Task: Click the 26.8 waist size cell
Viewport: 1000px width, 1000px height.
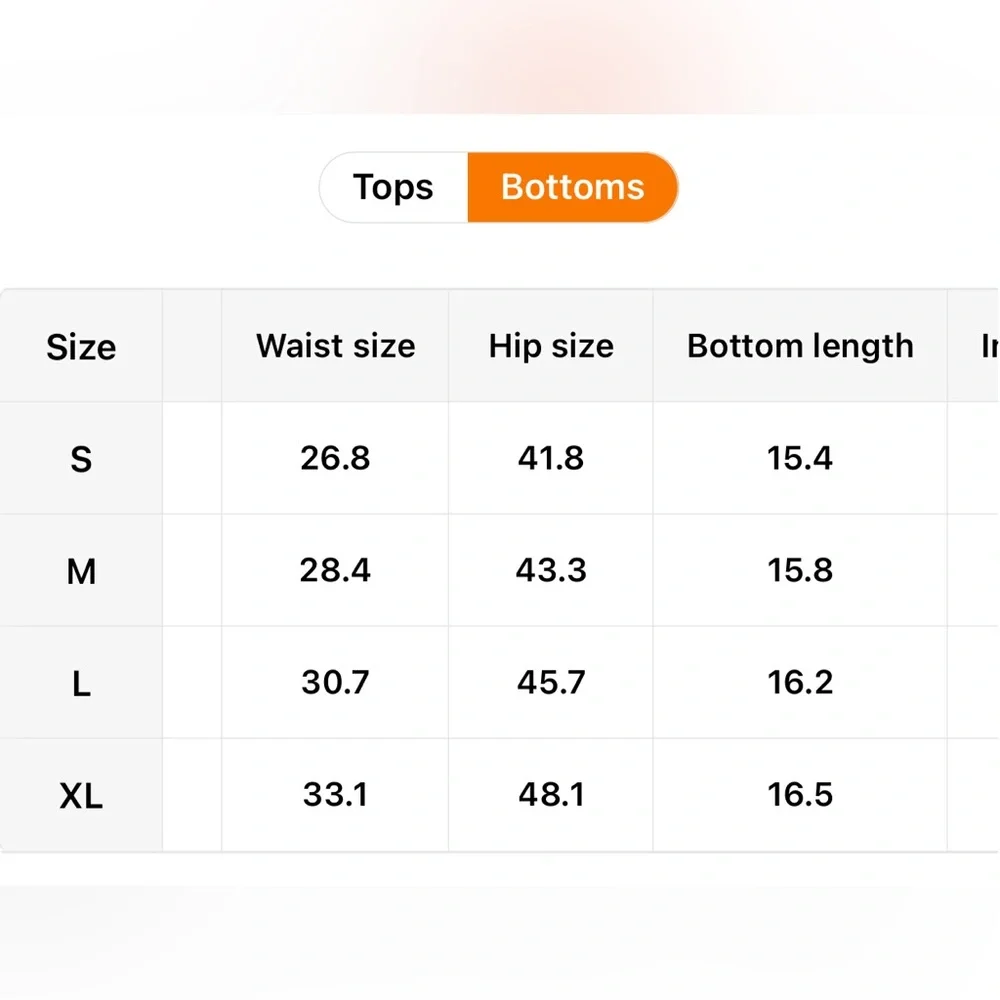Action: (x=335, y=458)
